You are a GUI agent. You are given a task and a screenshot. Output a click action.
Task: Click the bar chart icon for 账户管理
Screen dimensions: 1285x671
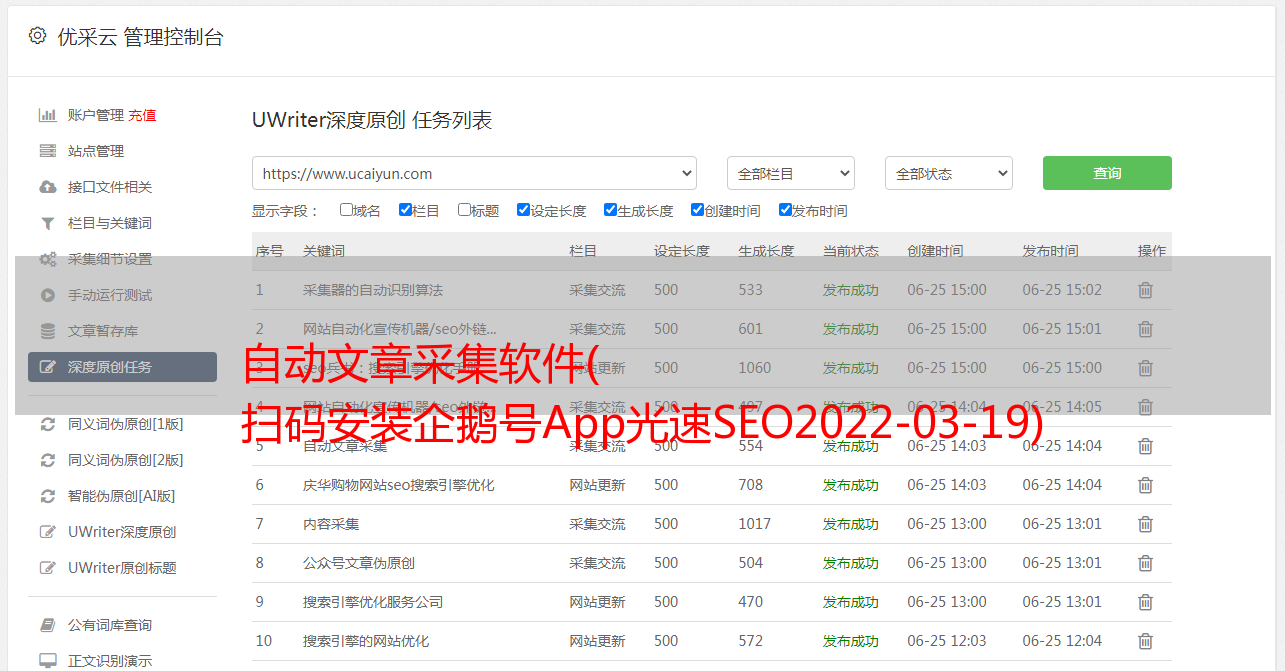pyautogui.click(x=47, y=115)
